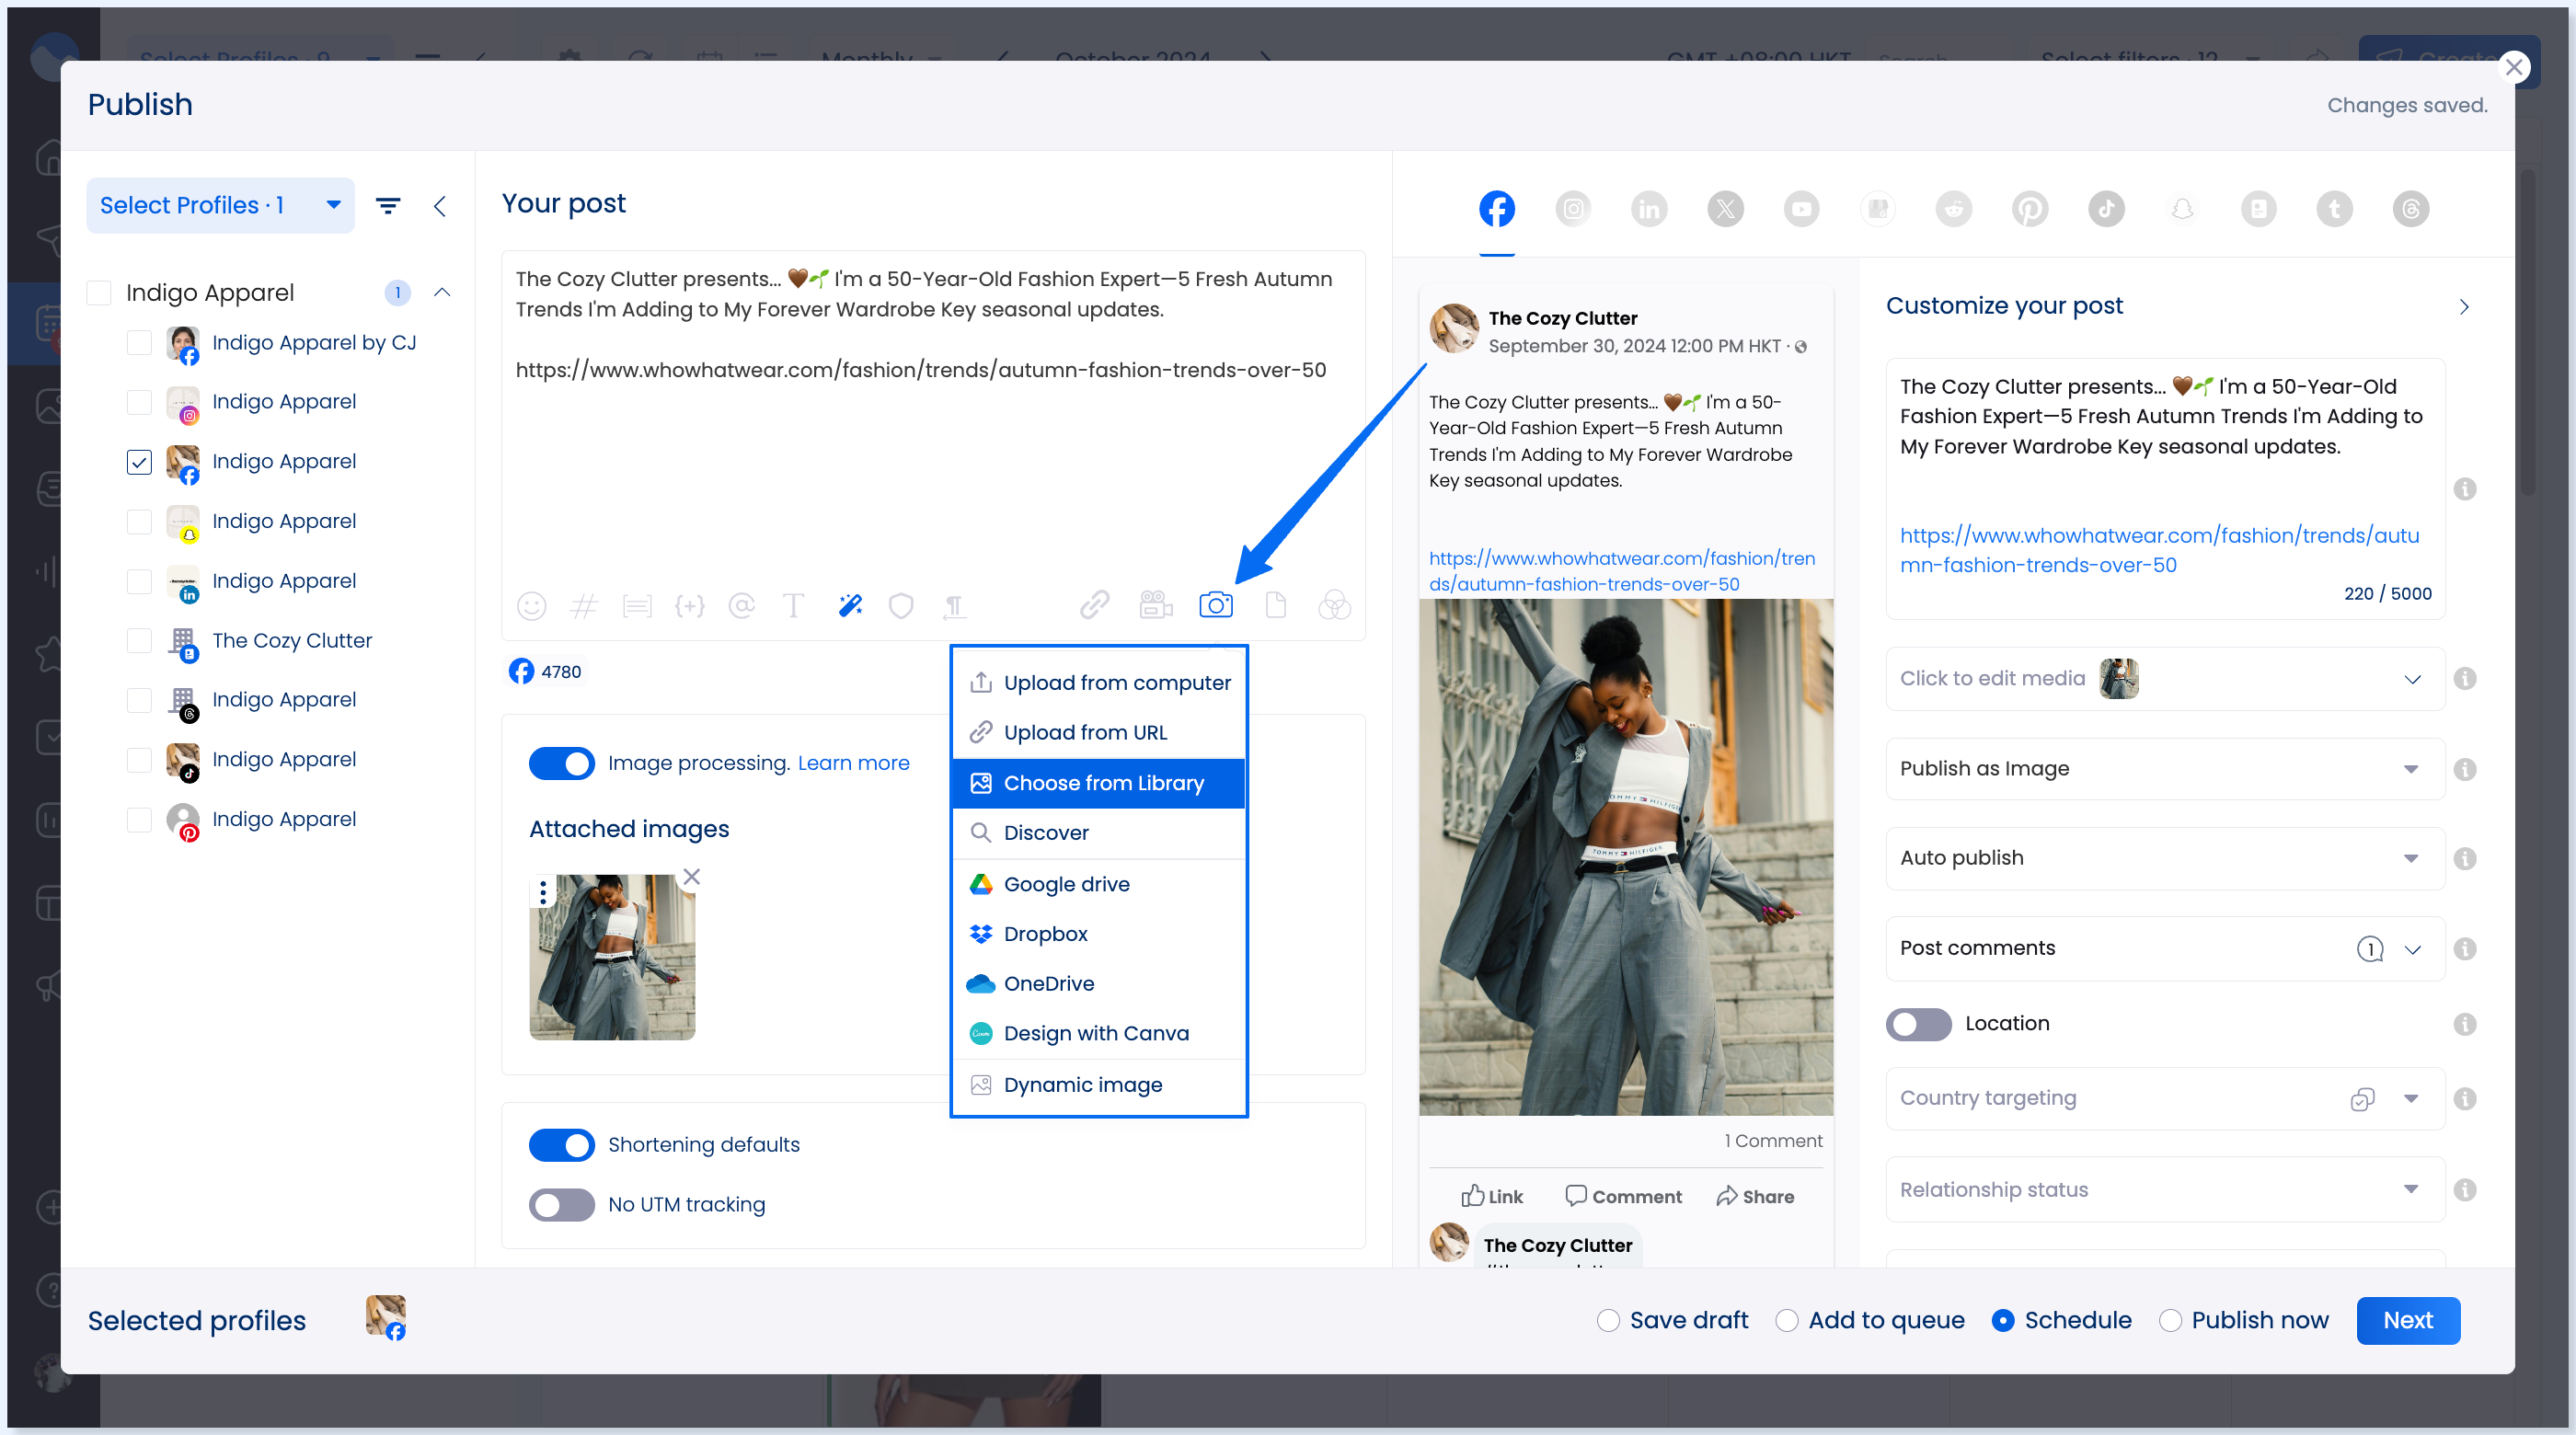
Task: Switch to the Threads preview tab
Action: click(2410, 208)
